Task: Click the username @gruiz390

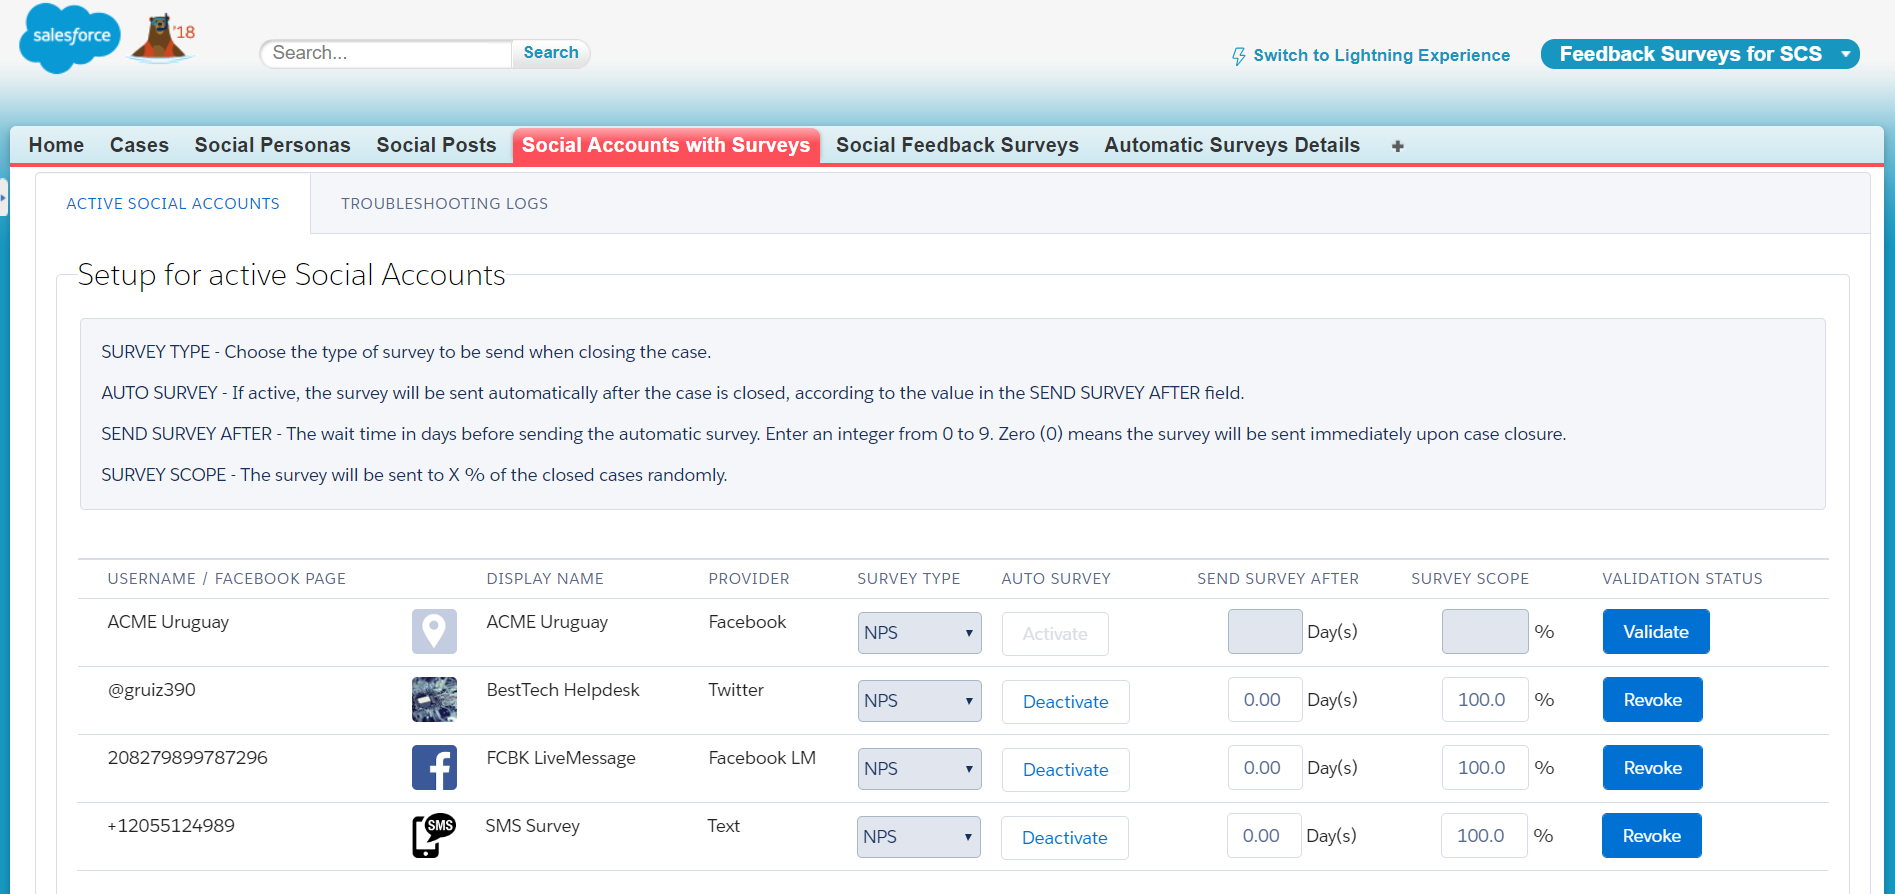Action: (152, 690)
